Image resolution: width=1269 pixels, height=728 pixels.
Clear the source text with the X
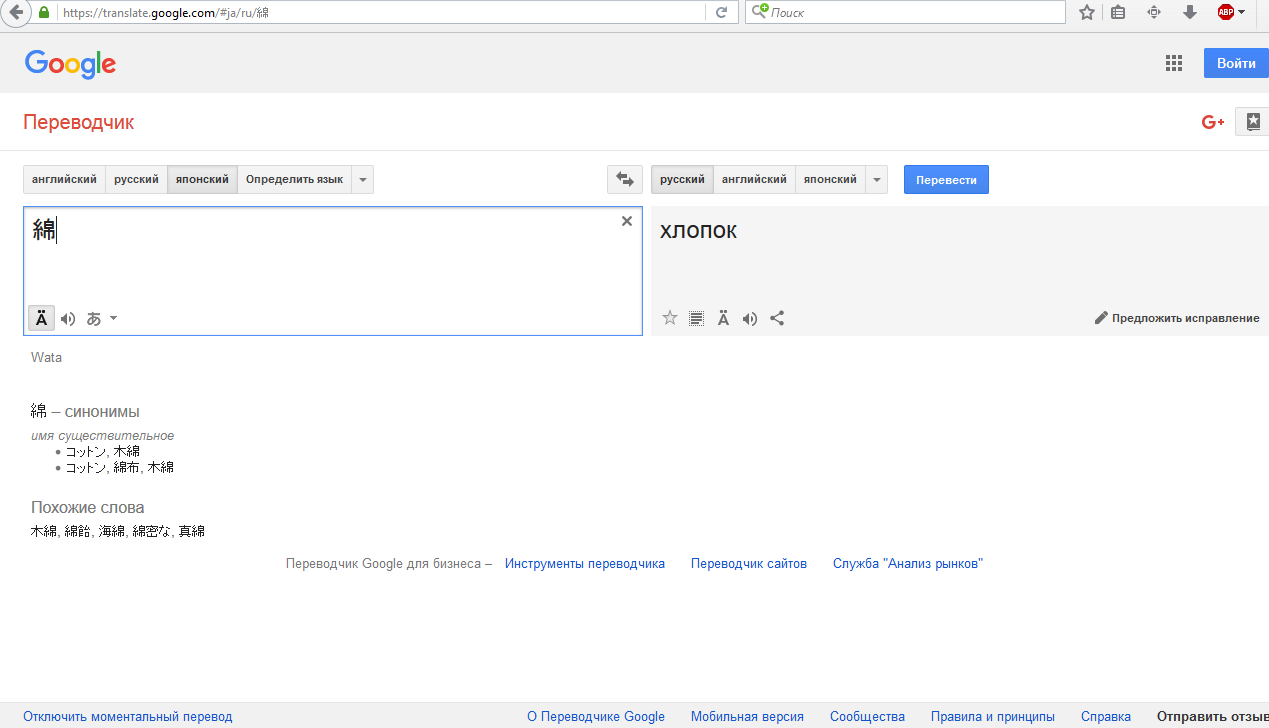click(x=627, y=221)
